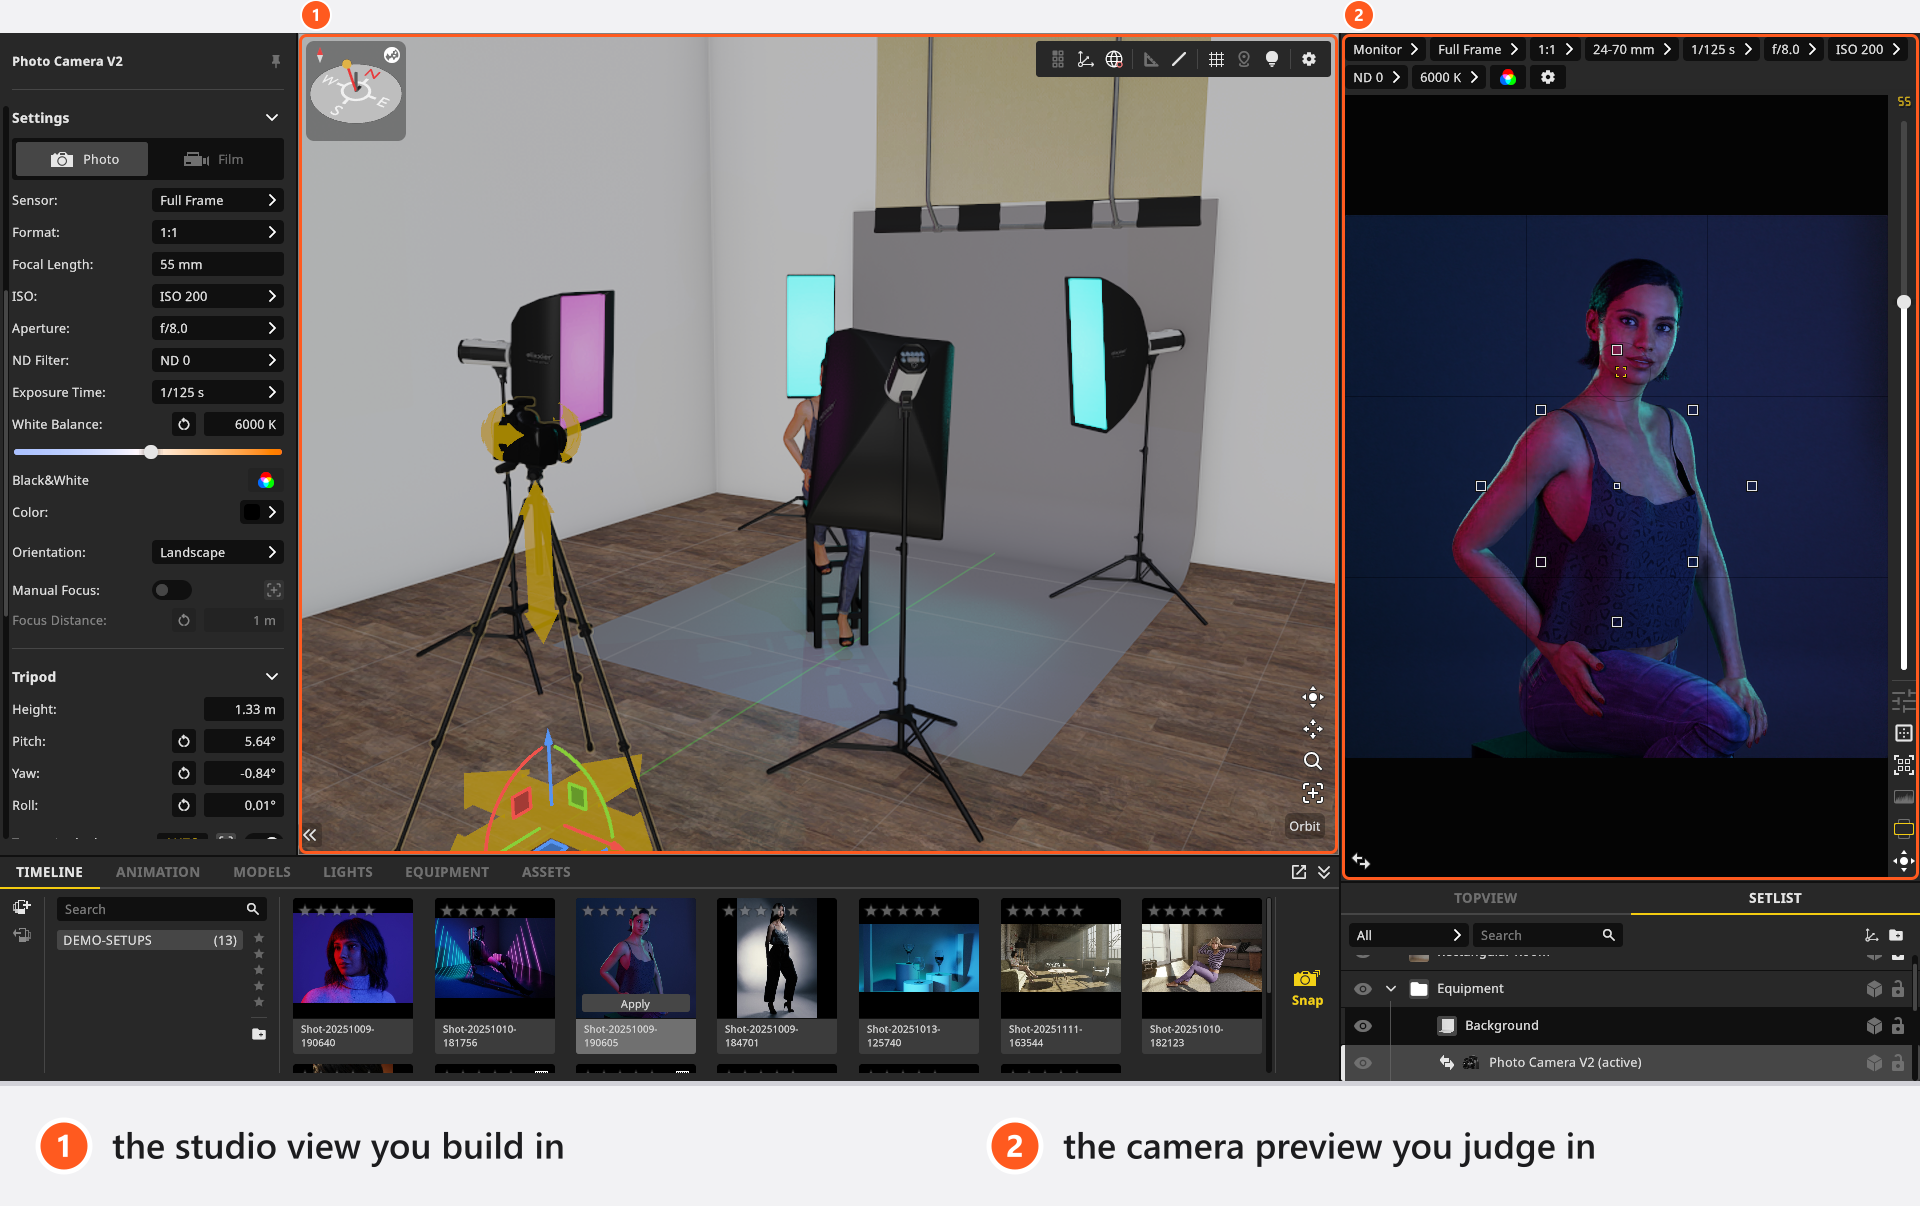Open the EQUIPMENT tab
The width and height of the screenshot is (1920, 1206).
447,872
